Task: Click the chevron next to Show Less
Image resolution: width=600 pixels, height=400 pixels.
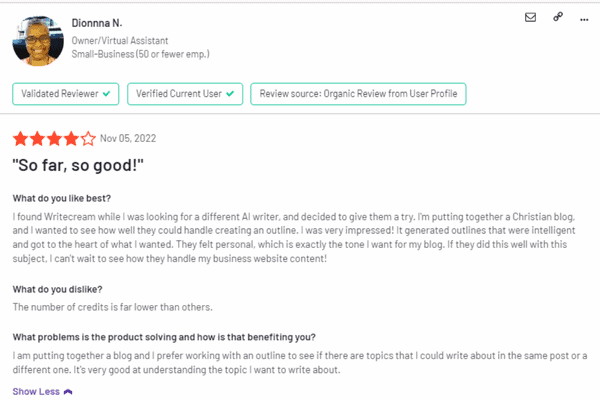Action: 68,392
